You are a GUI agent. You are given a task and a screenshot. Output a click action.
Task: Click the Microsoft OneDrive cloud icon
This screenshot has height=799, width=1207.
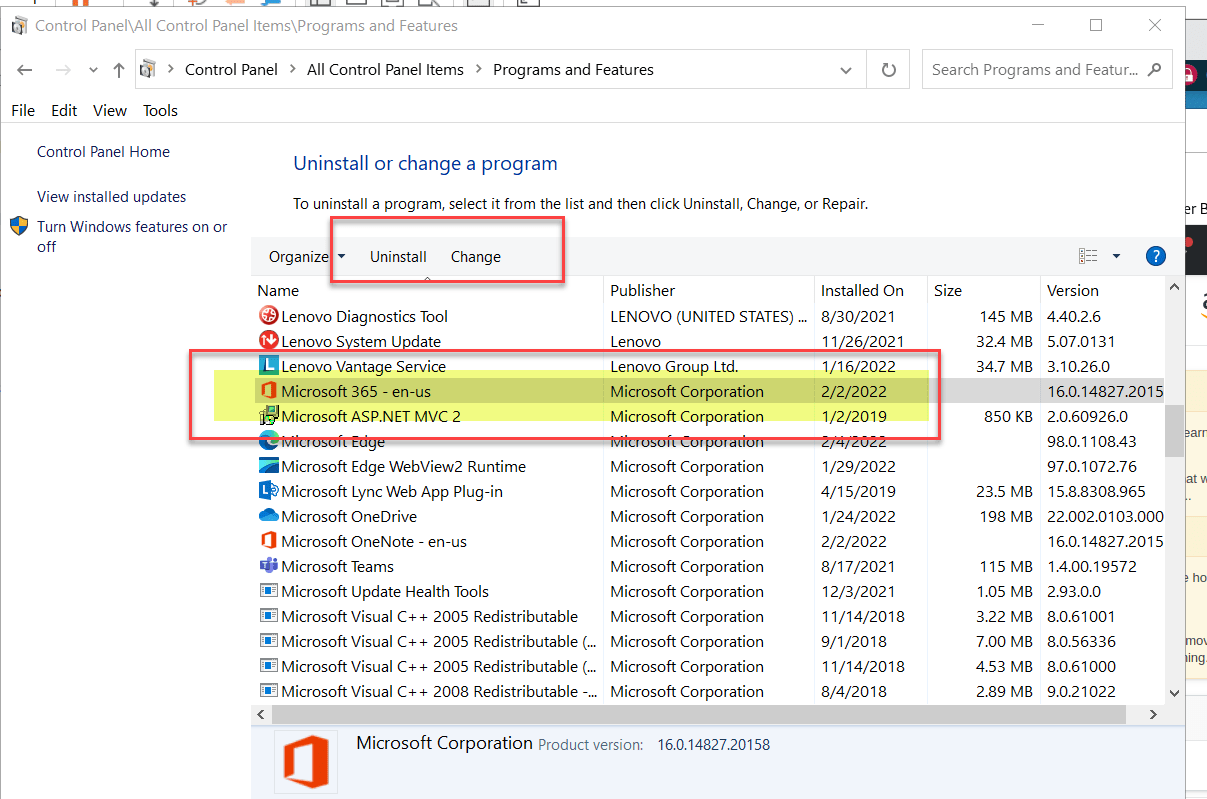point(268,516)
